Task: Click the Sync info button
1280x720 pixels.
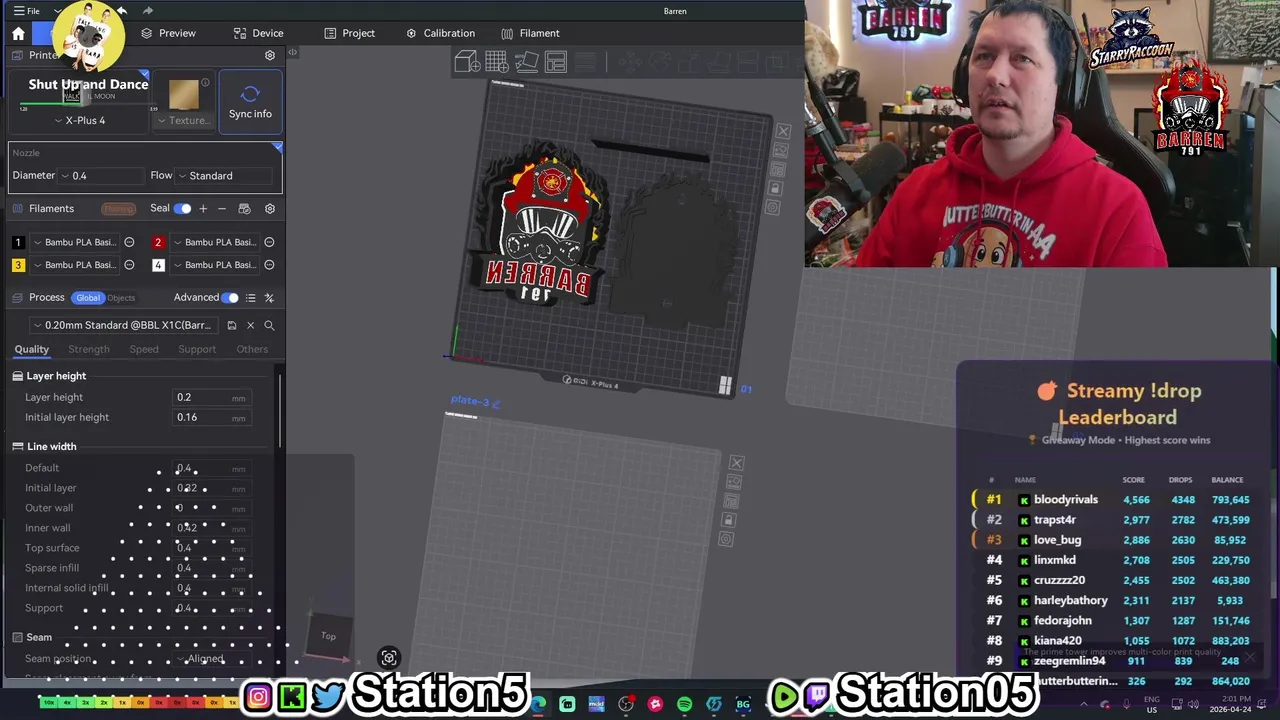Action: (250, 102)
